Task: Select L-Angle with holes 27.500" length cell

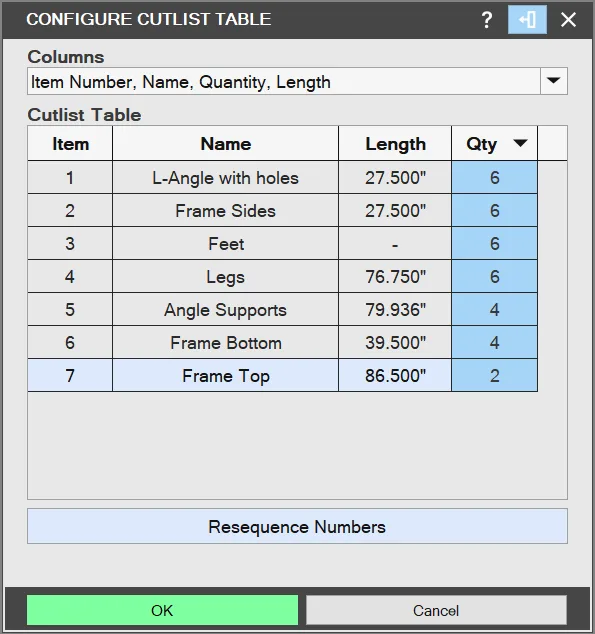Action: click(395, 178)
